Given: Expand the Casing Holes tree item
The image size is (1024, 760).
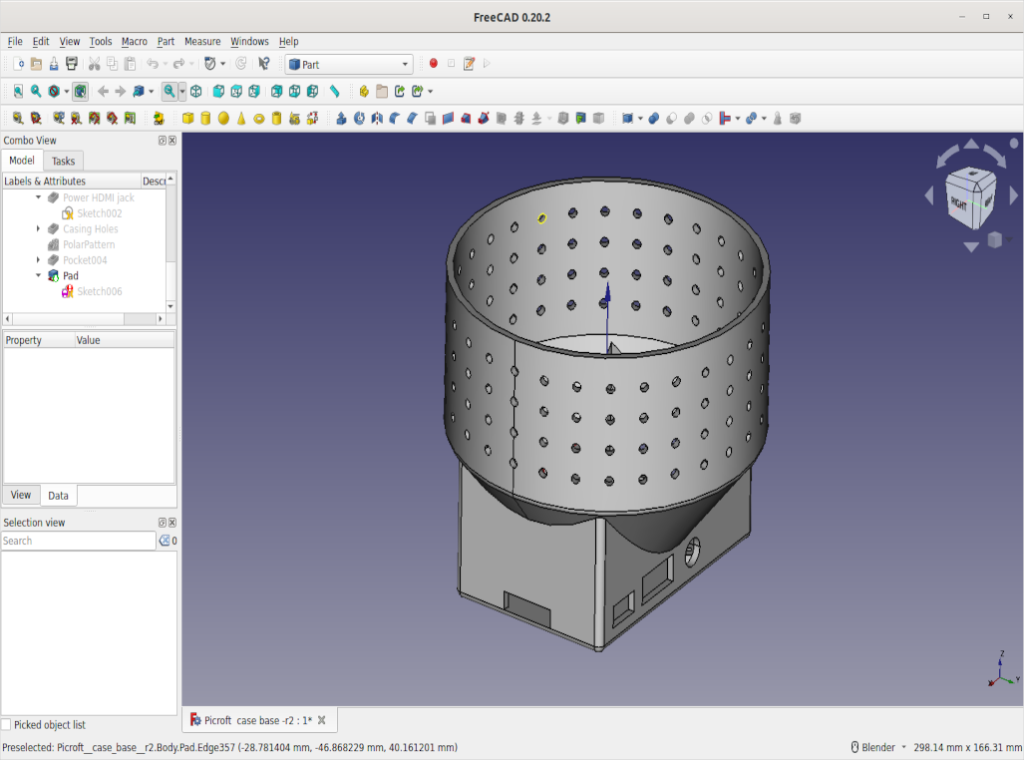Looking at the screenshot, I should click(x=38, y=229).
